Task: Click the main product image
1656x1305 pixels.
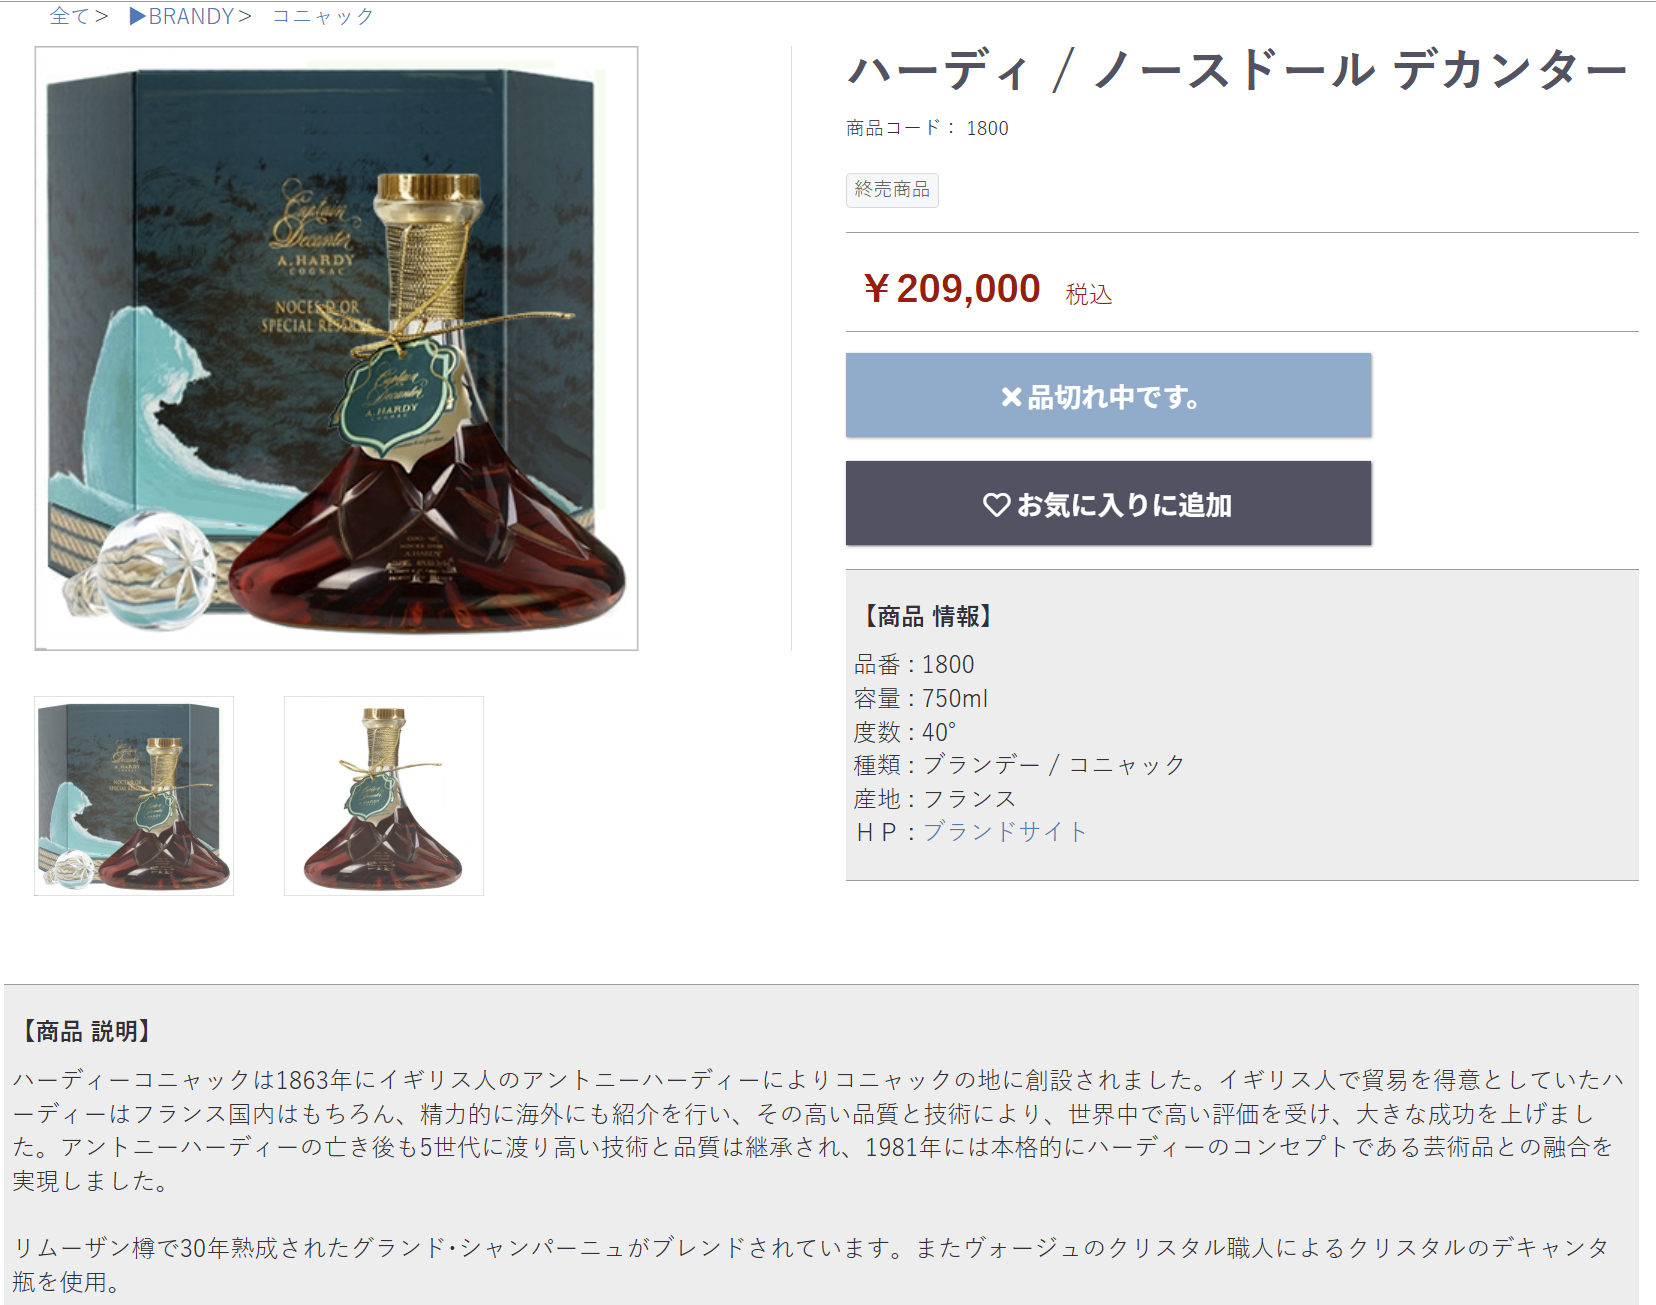Action: 336,348
